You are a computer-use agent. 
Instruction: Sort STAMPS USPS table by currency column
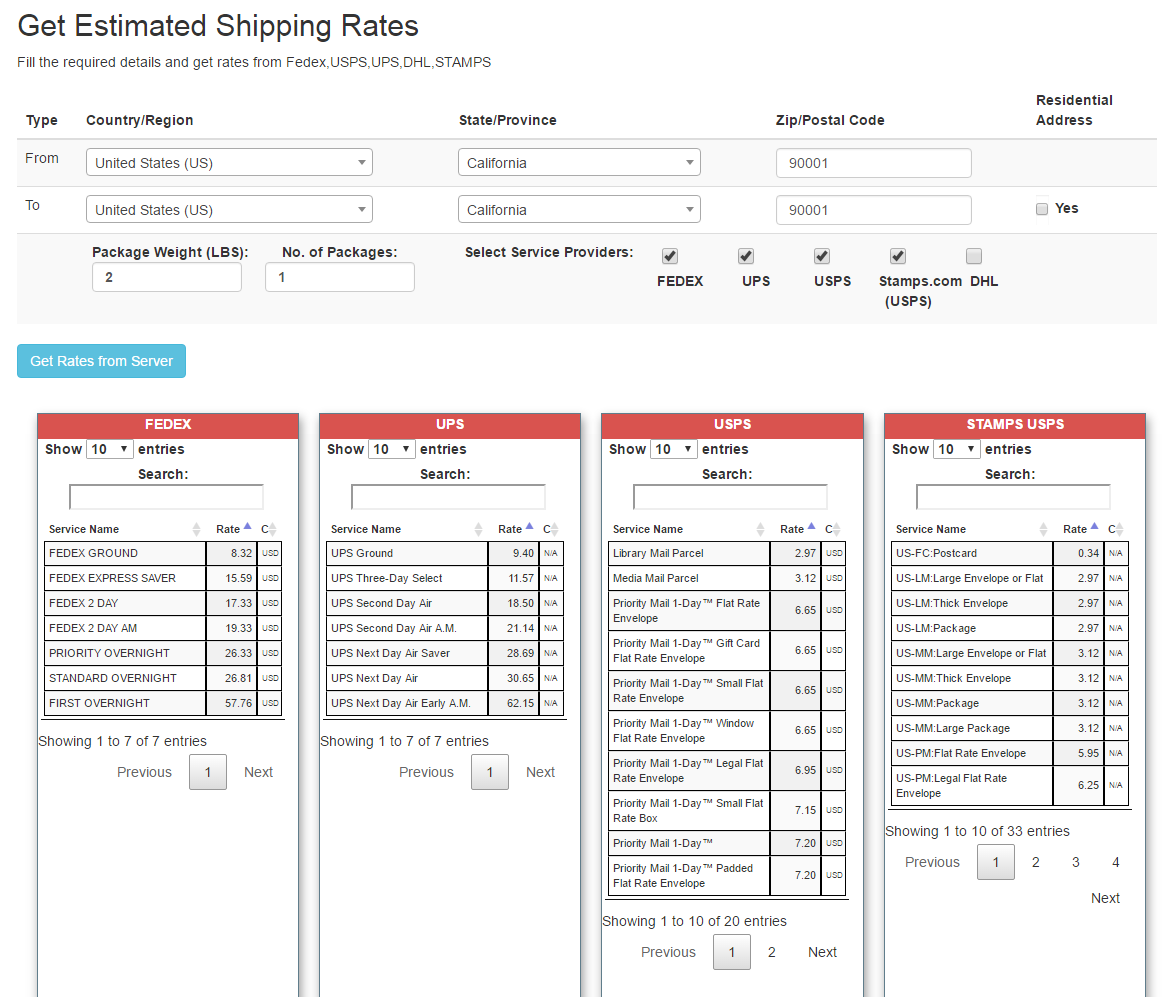(x=1116, y=529)
